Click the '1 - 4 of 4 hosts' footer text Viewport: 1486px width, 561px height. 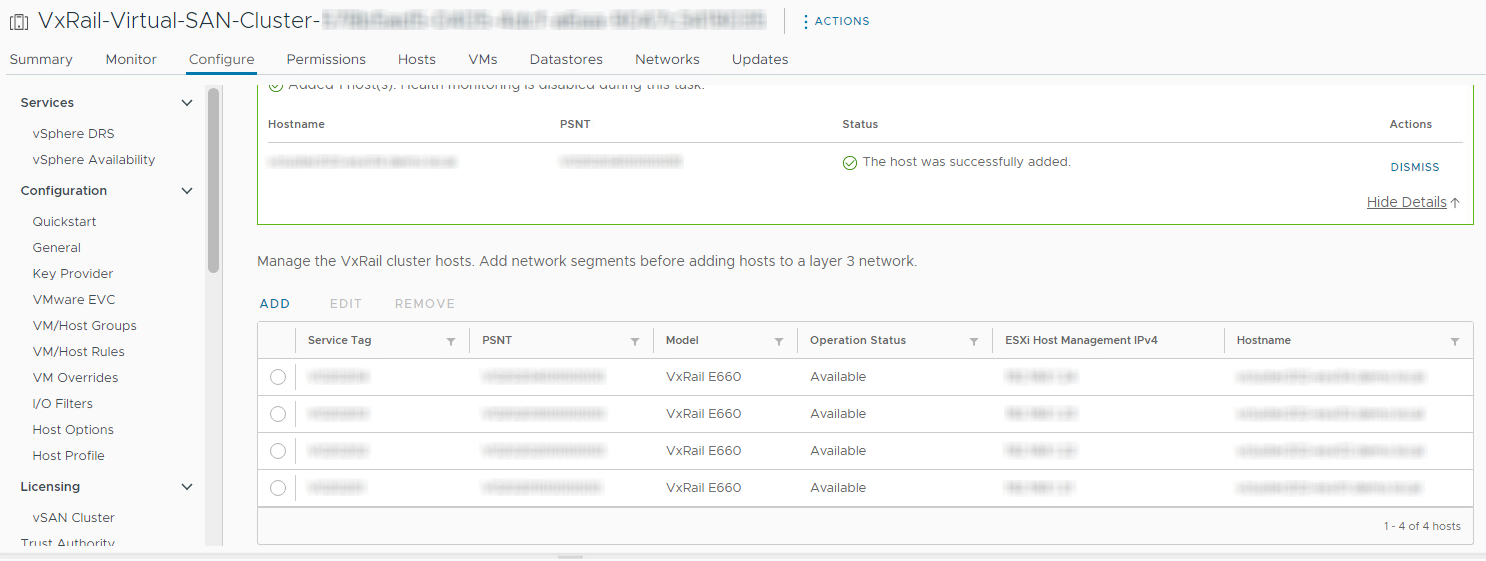[x=1422, y=526]
